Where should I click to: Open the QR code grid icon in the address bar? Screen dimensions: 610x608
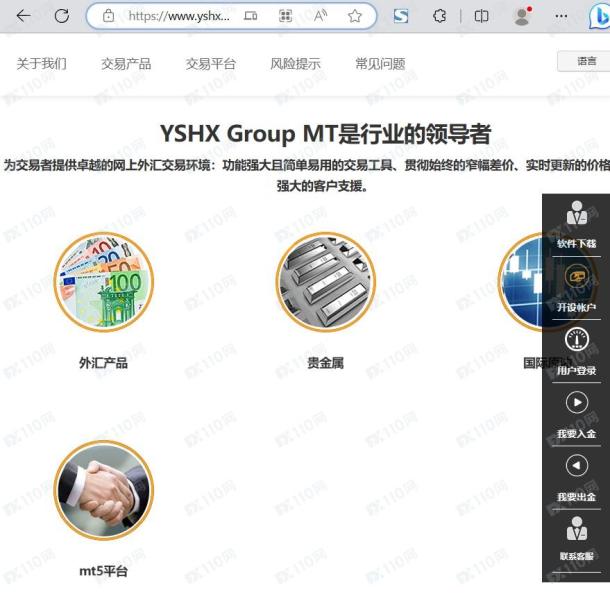(285, 16)
